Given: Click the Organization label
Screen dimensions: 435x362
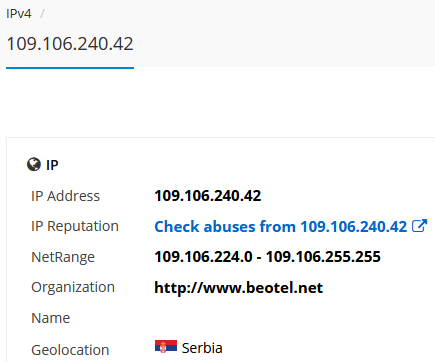Looking at the screenshot, I should click(x=73, y=288).
